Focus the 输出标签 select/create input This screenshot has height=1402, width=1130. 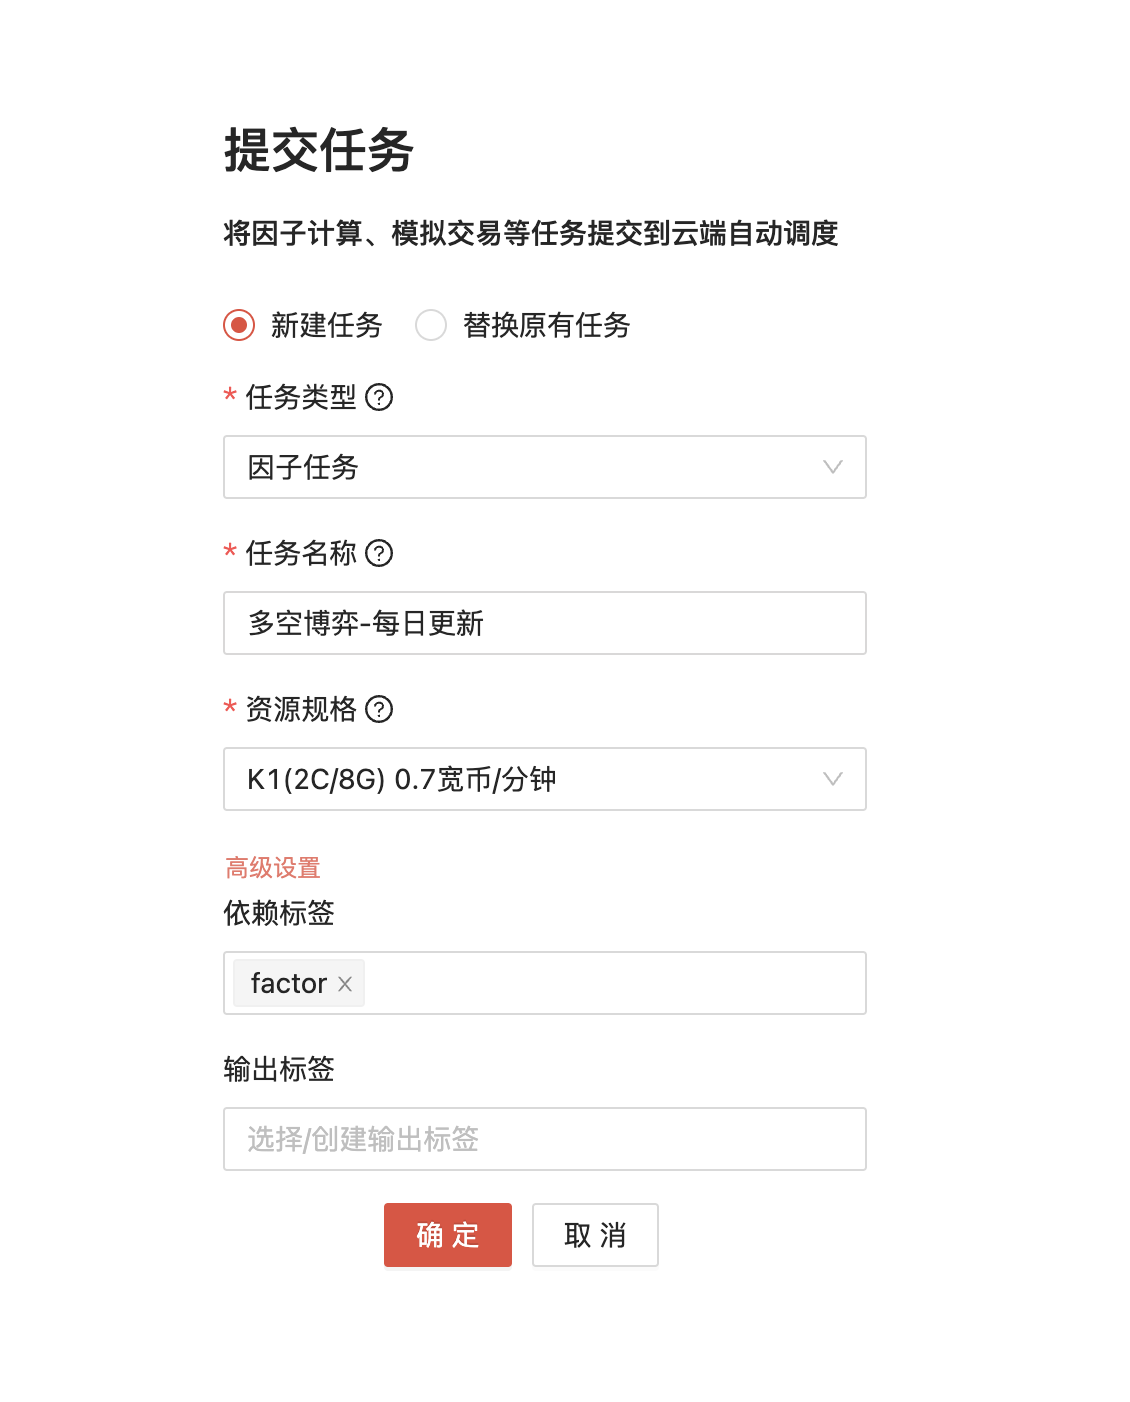[544, 1139]
